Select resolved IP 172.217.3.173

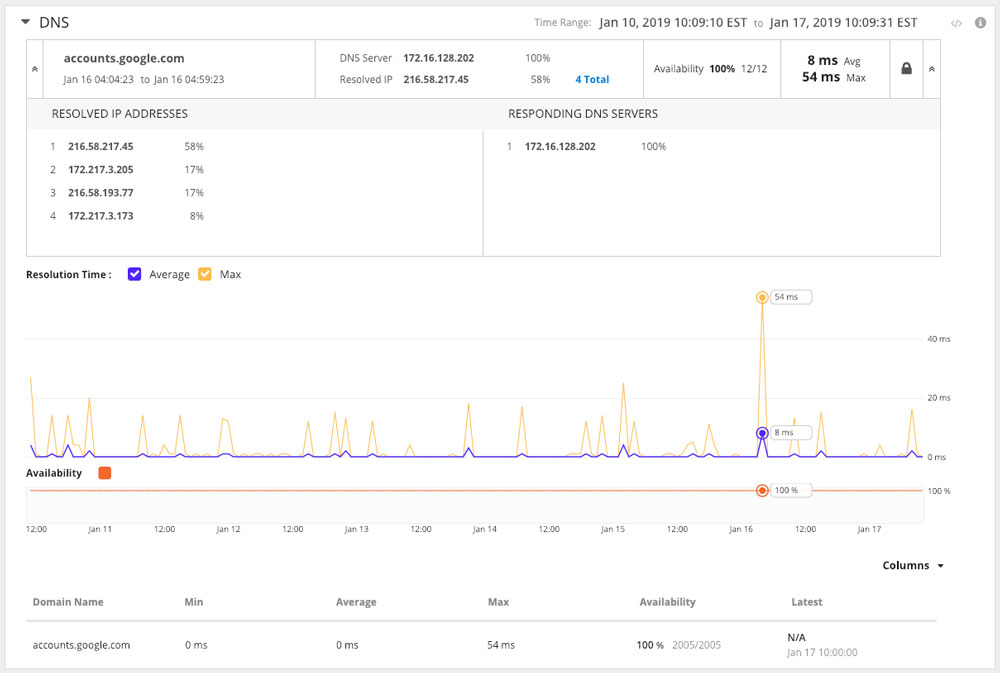101,216
